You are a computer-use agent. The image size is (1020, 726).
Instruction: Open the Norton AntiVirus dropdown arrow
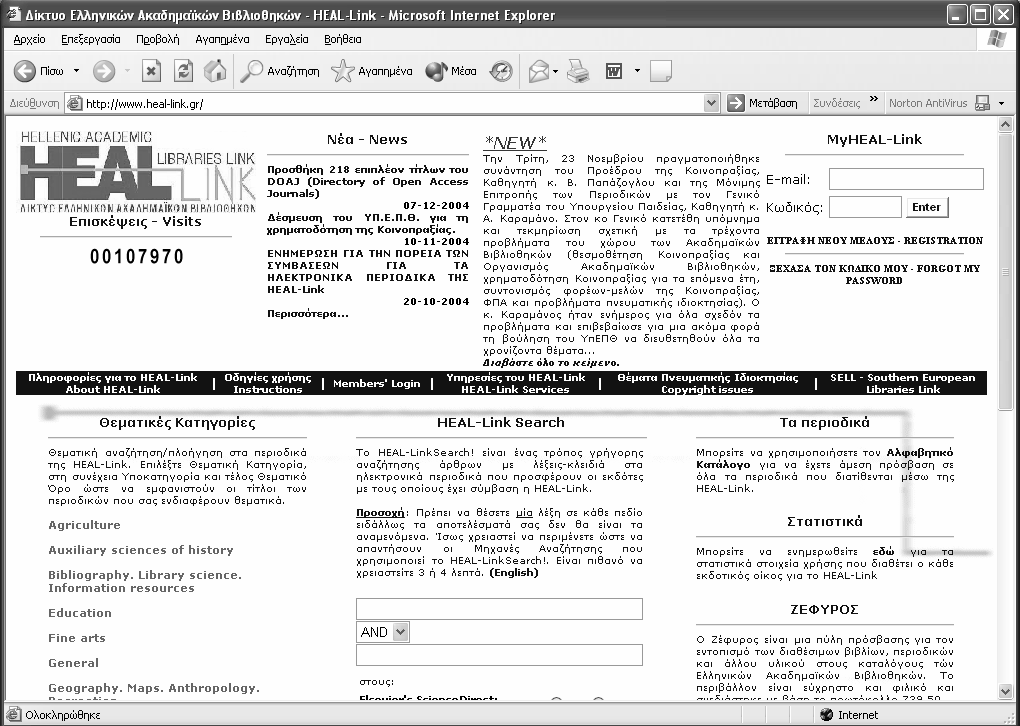1002,103
